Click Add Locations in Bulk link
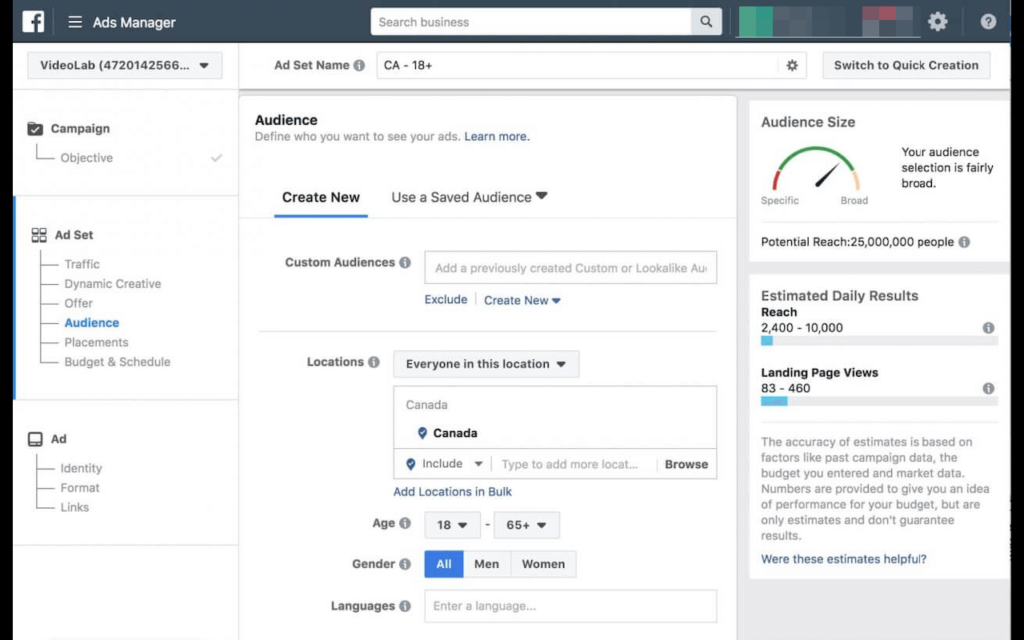 tap(453, 492)
